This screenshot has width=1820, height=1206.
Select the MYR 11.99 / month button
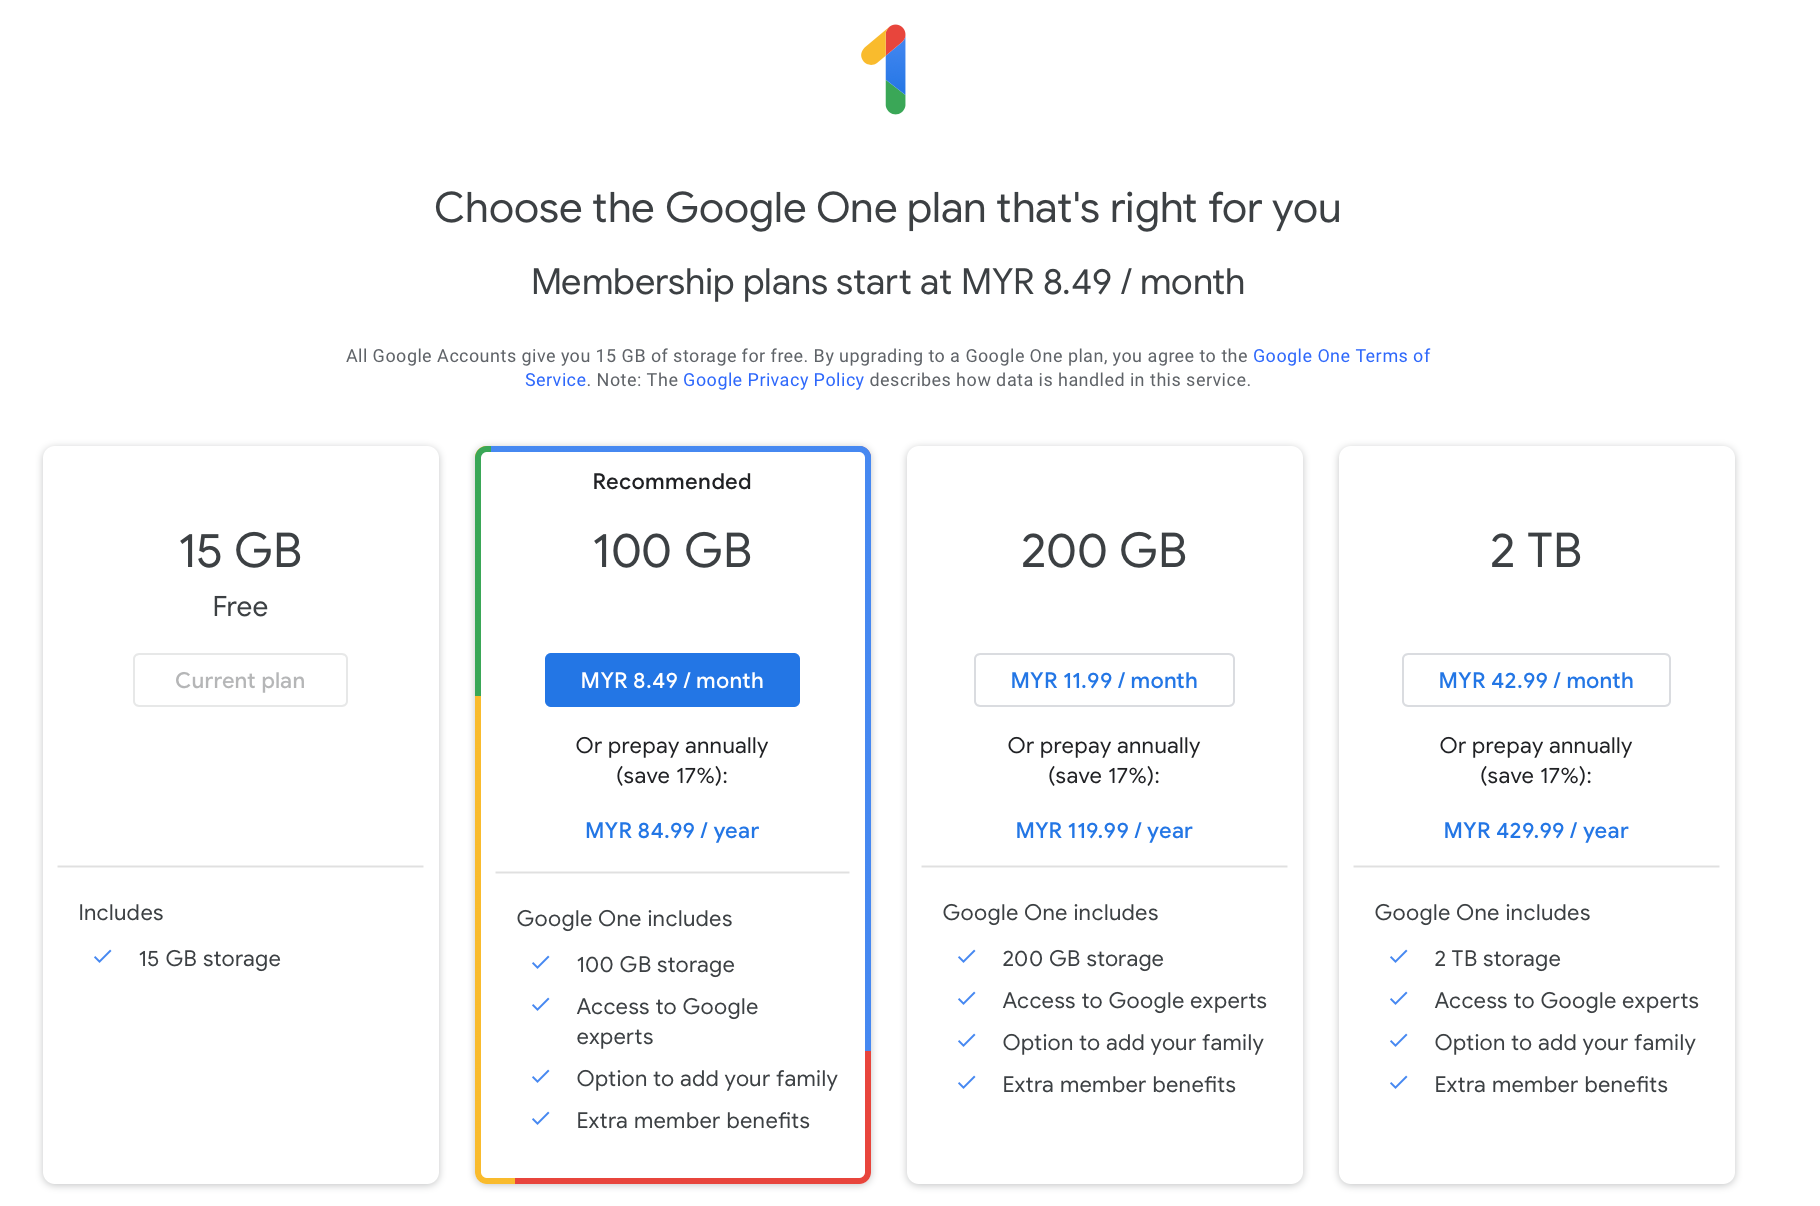coord(1104,680)
